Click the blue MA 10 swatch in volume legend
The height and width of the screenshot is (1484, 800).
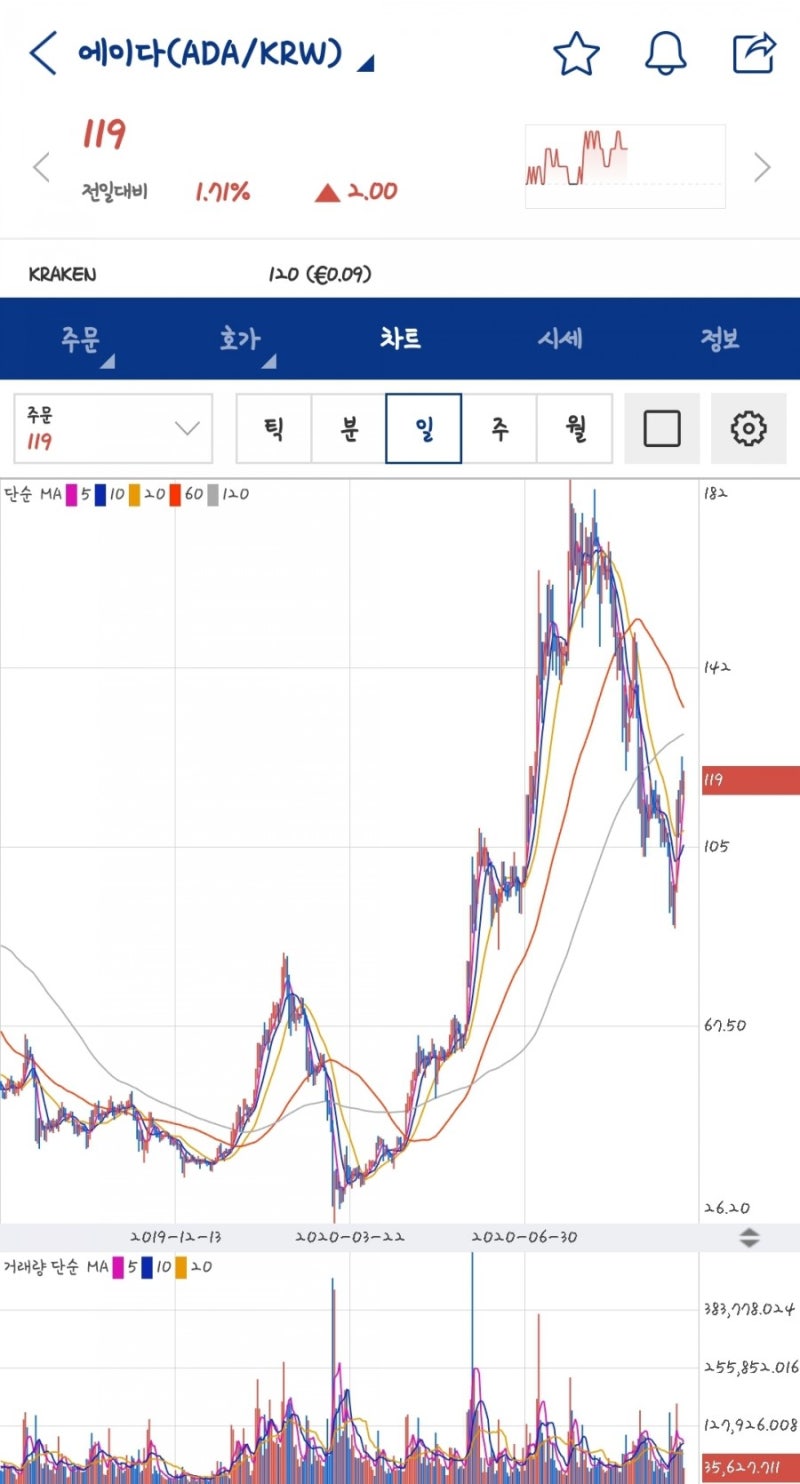[x=147, y=1268]
